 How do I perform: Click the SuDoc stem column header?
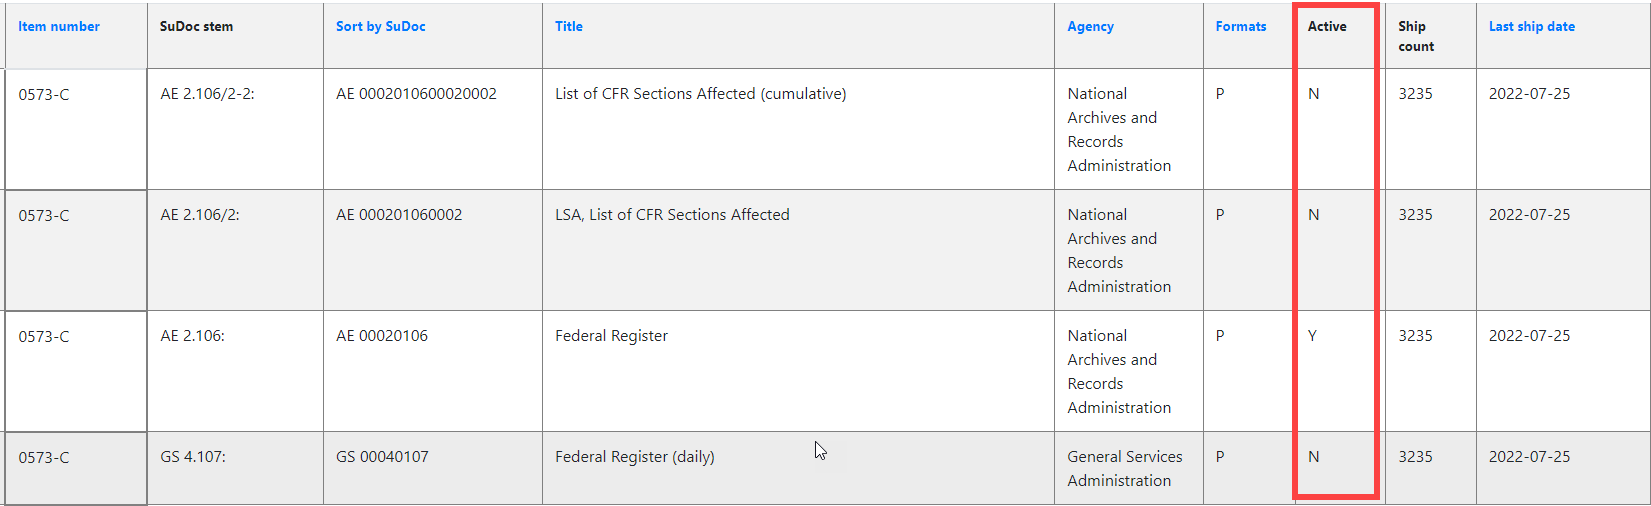[196, 27]
